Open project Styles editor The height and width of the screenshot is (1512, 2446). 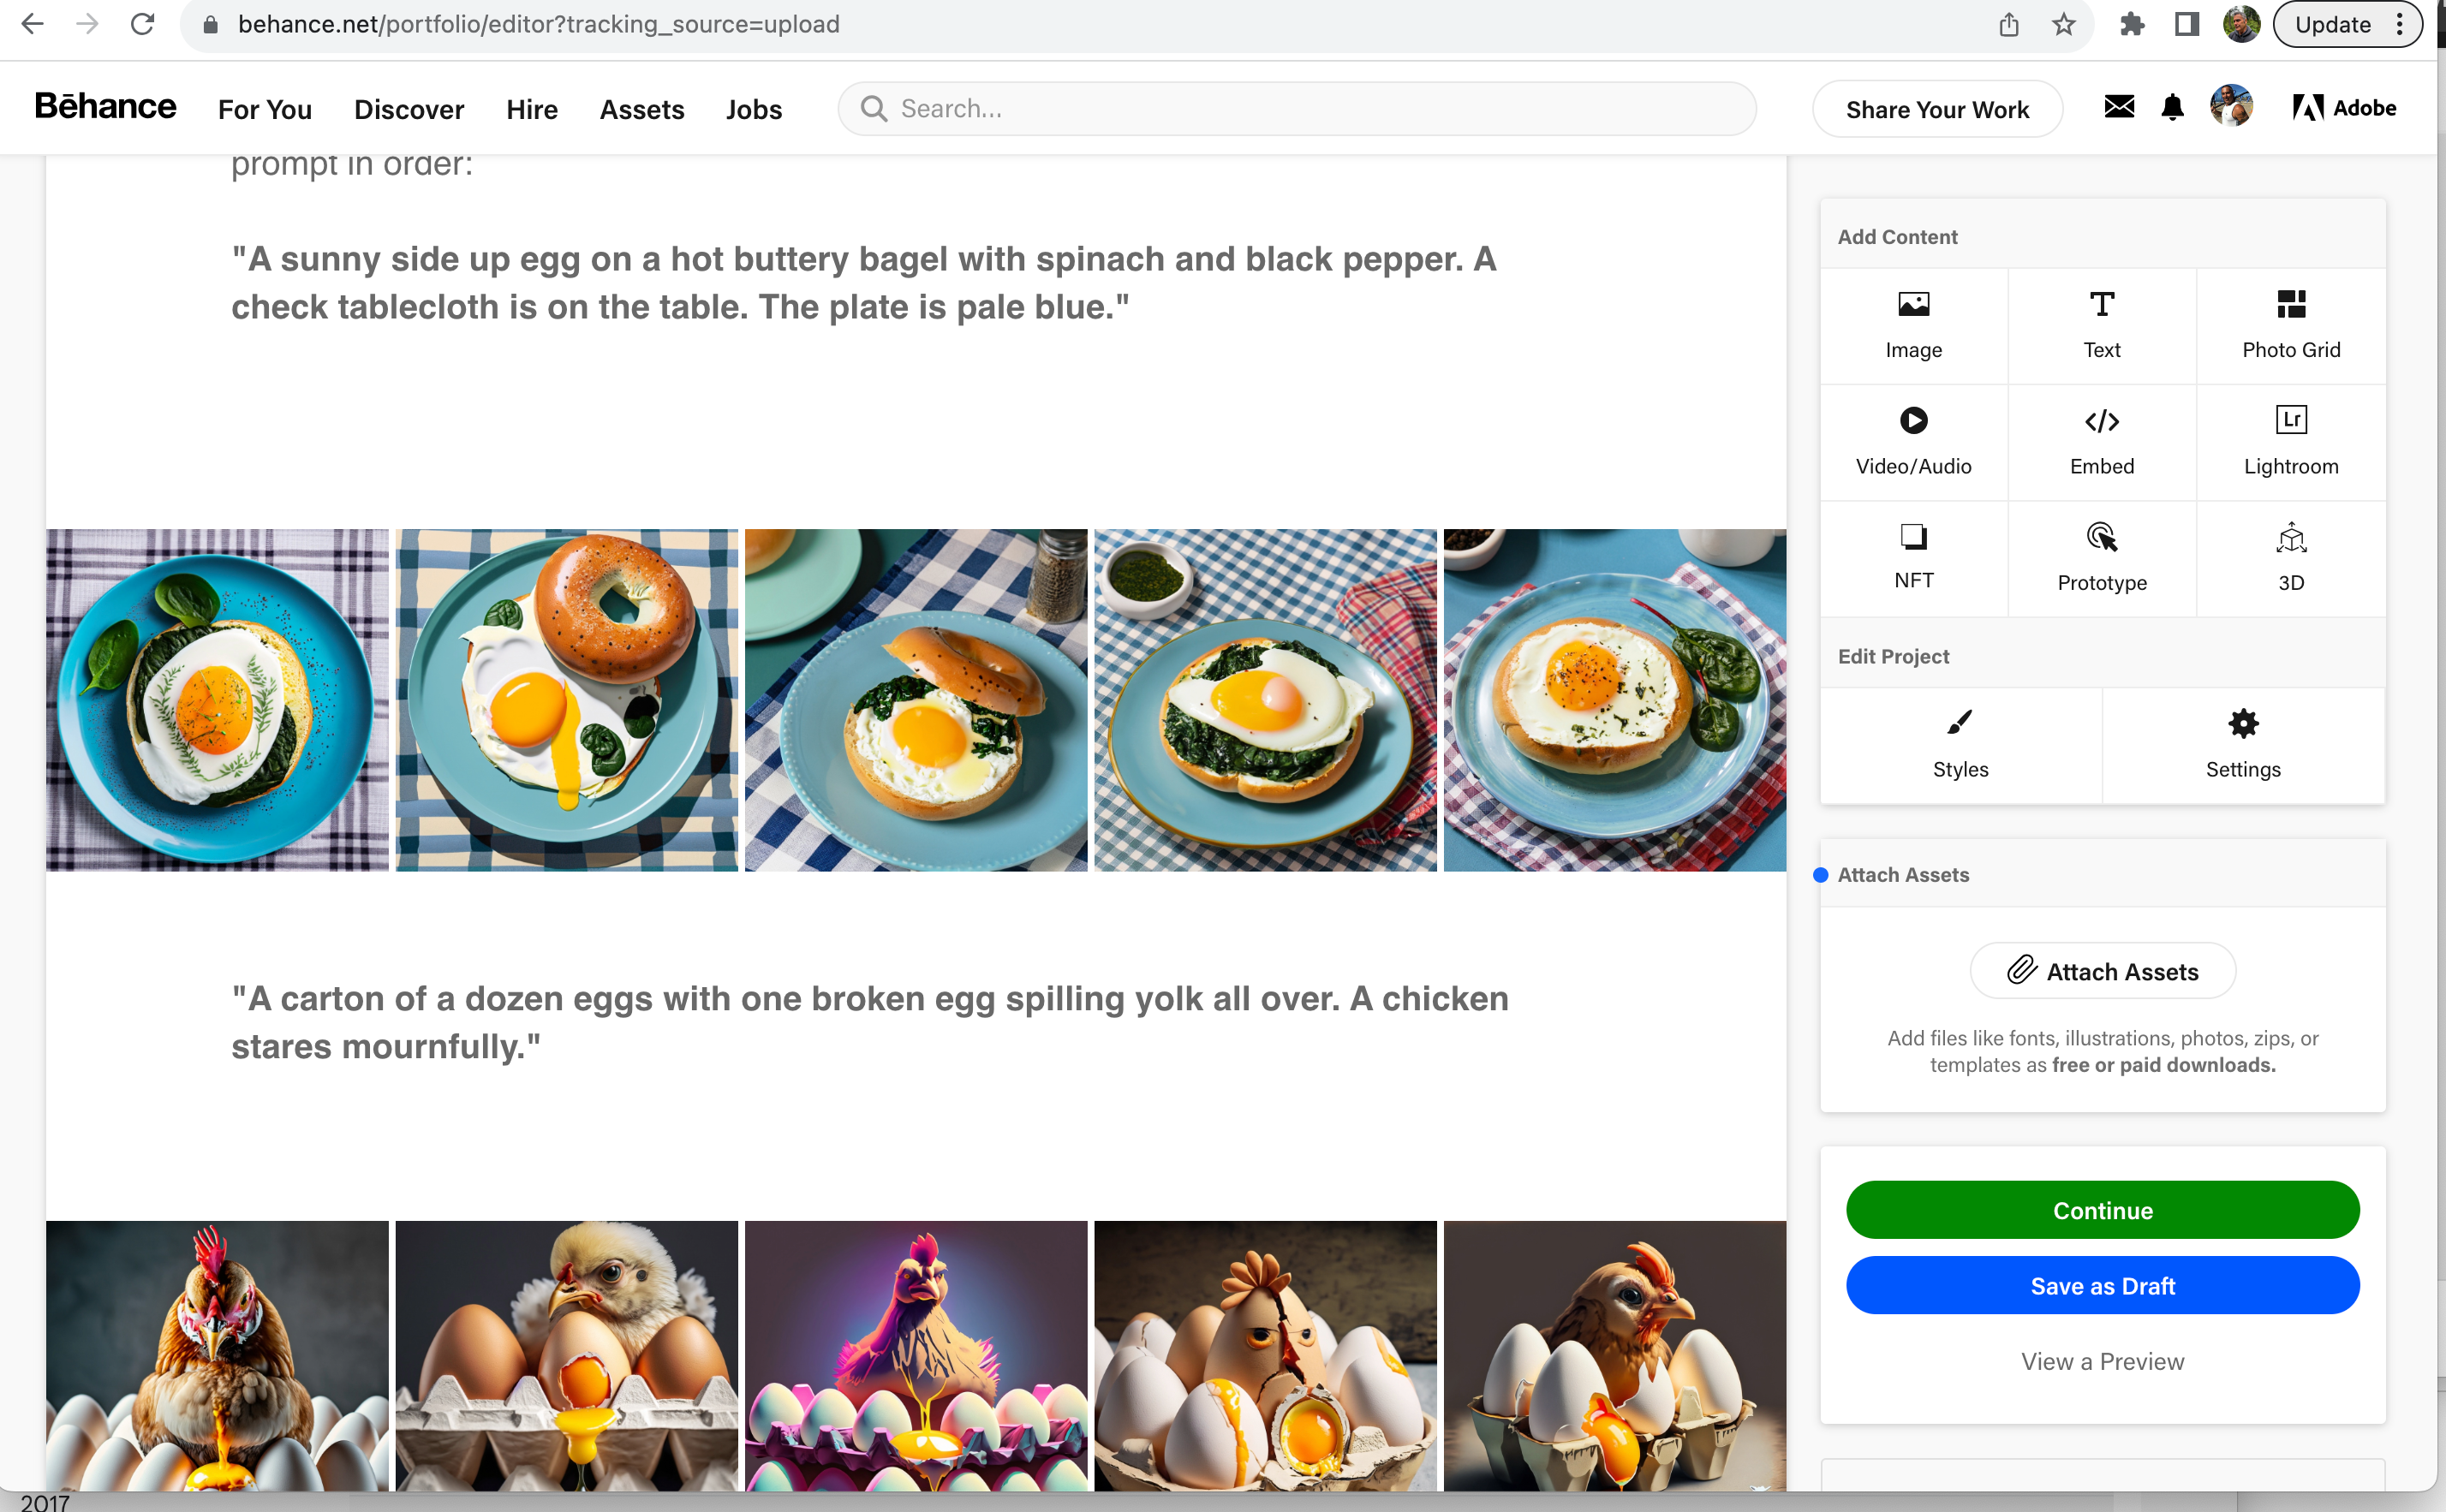pyautogui.click(x=1960, y=744)
